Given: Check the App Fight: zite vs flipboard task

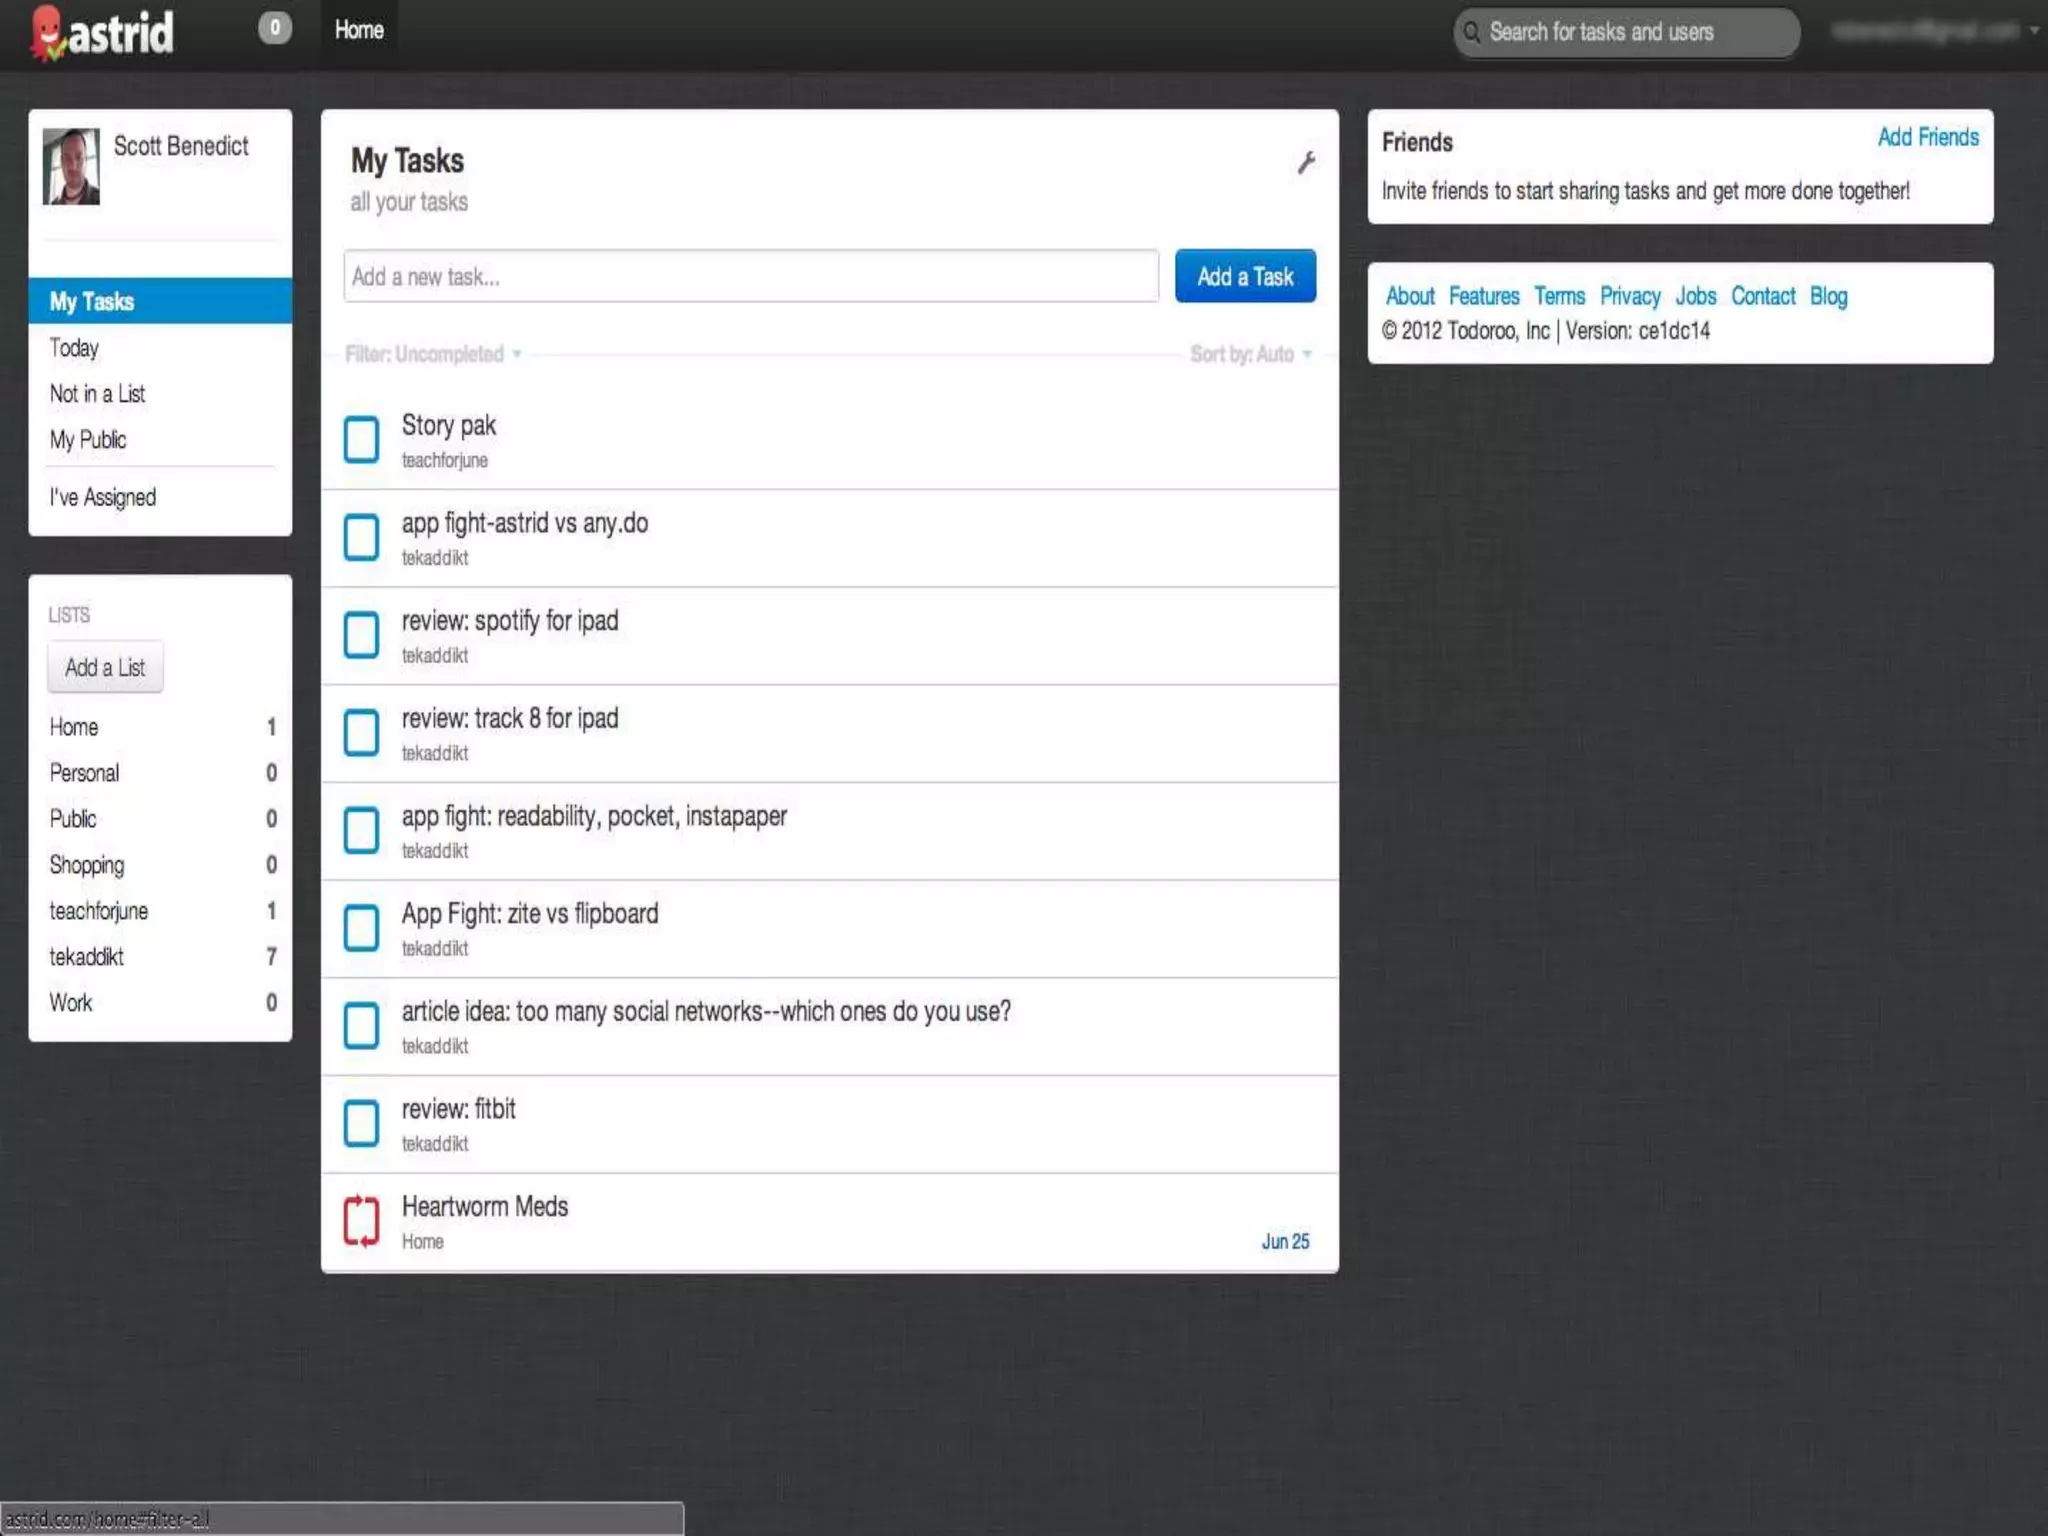Looking at the screenshot, I should [x=361, y=928].
